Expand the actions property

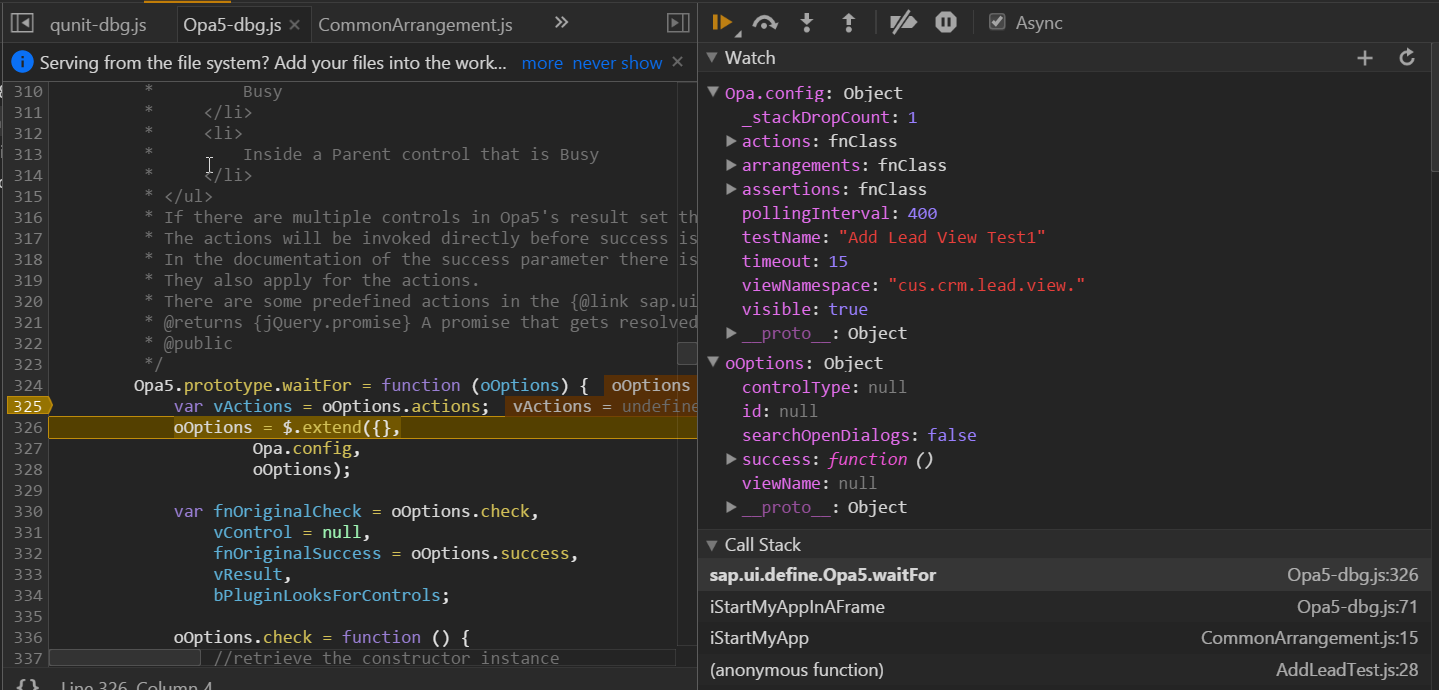(x=731, y=141)
